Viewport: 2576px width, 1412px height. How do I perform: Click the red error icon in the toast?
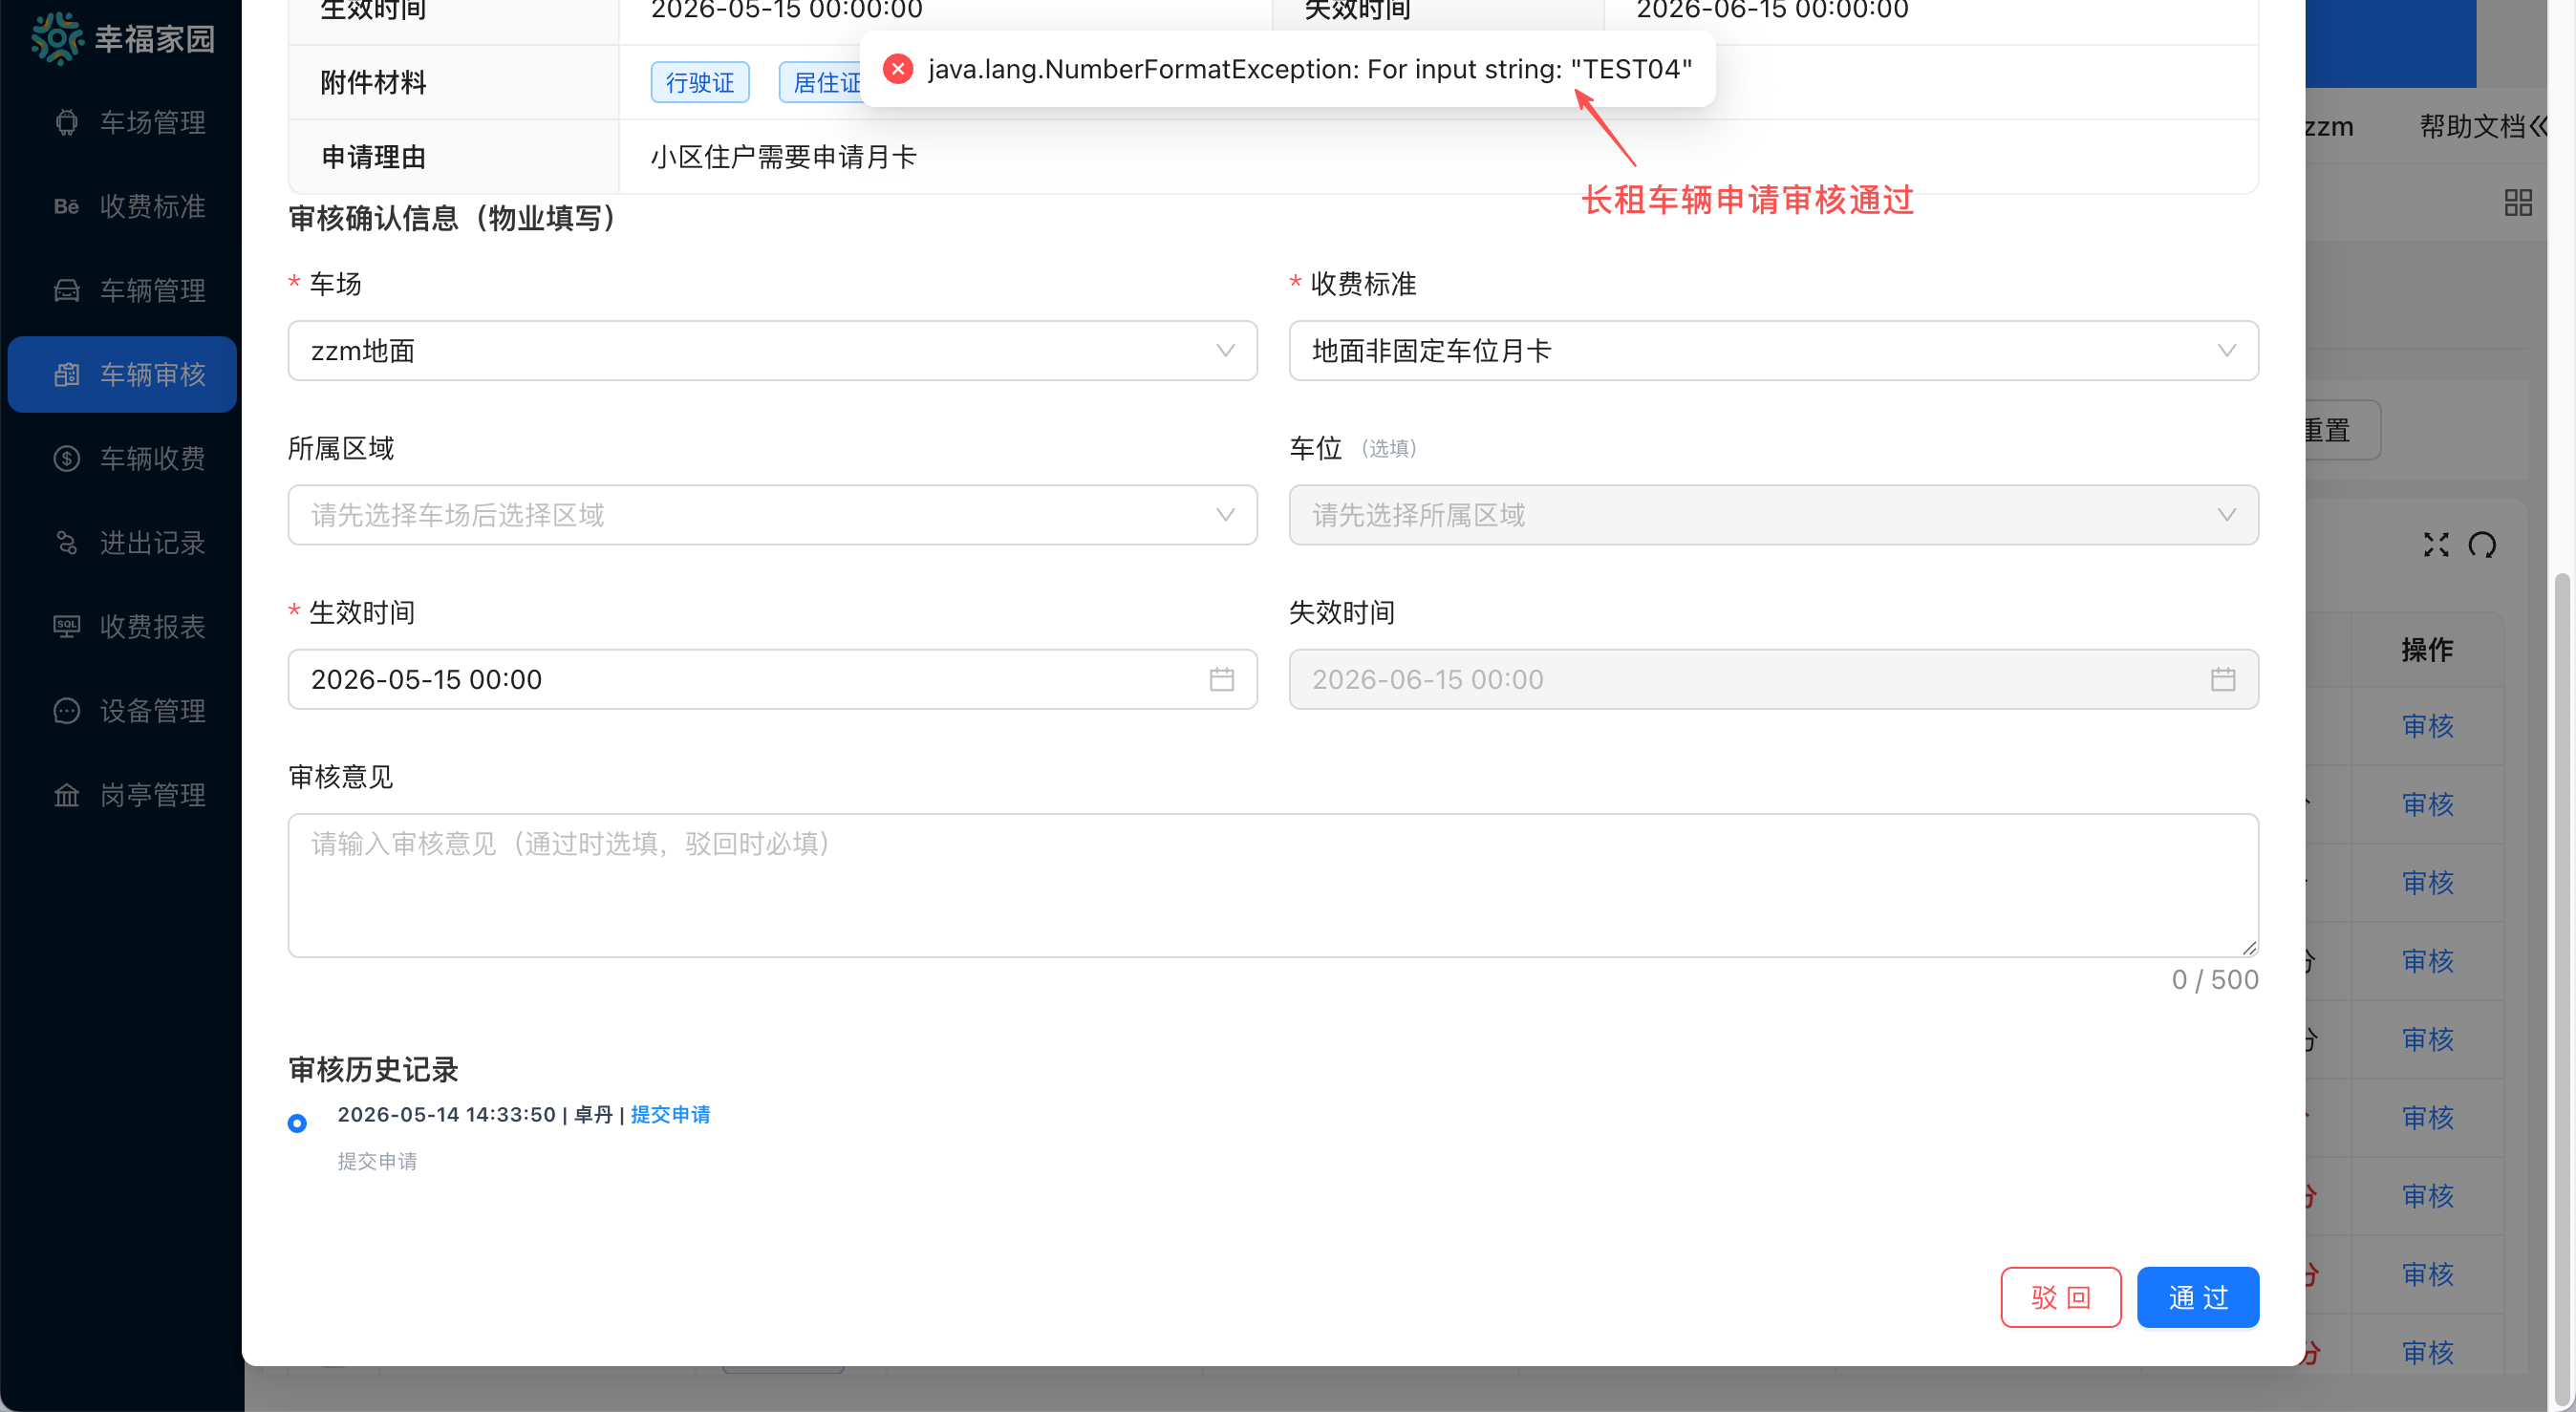tap(898, 68)
